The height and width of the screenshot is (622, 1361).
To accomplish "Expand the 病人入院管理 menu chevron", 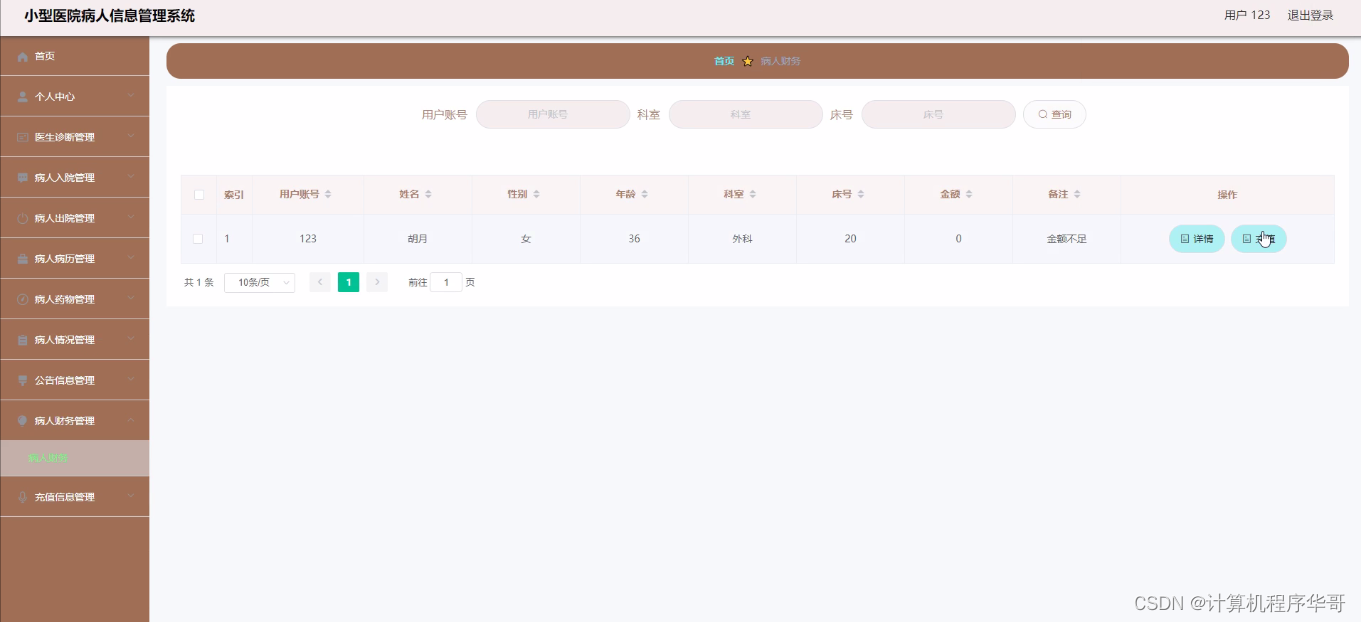I will tap(131, 178).
